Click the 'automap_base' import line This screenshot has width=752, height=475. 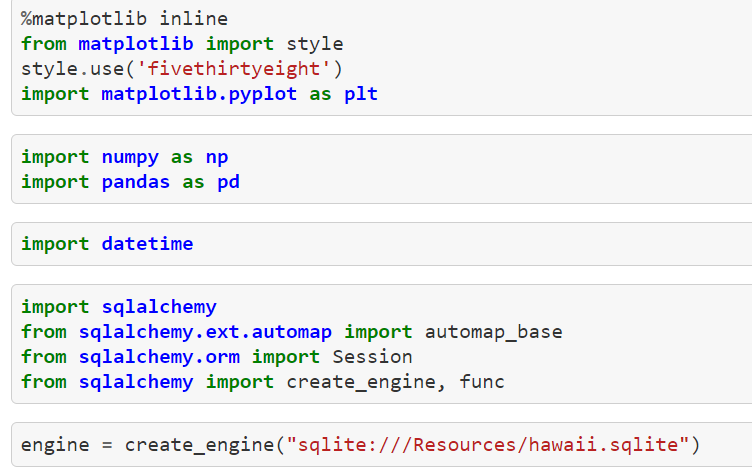point(292,332)
